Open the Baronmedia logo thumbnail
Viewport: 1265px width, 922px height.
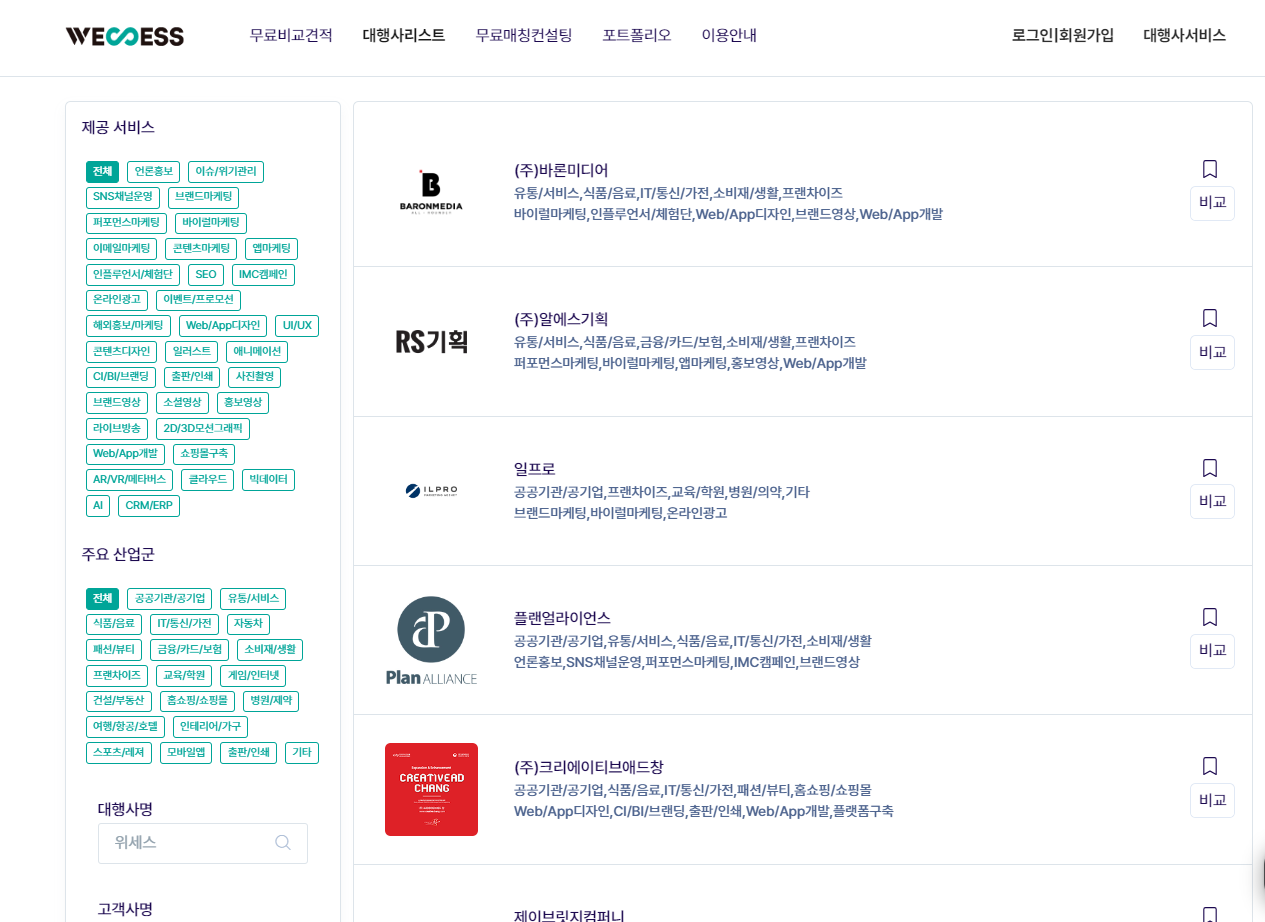(431, 191)
